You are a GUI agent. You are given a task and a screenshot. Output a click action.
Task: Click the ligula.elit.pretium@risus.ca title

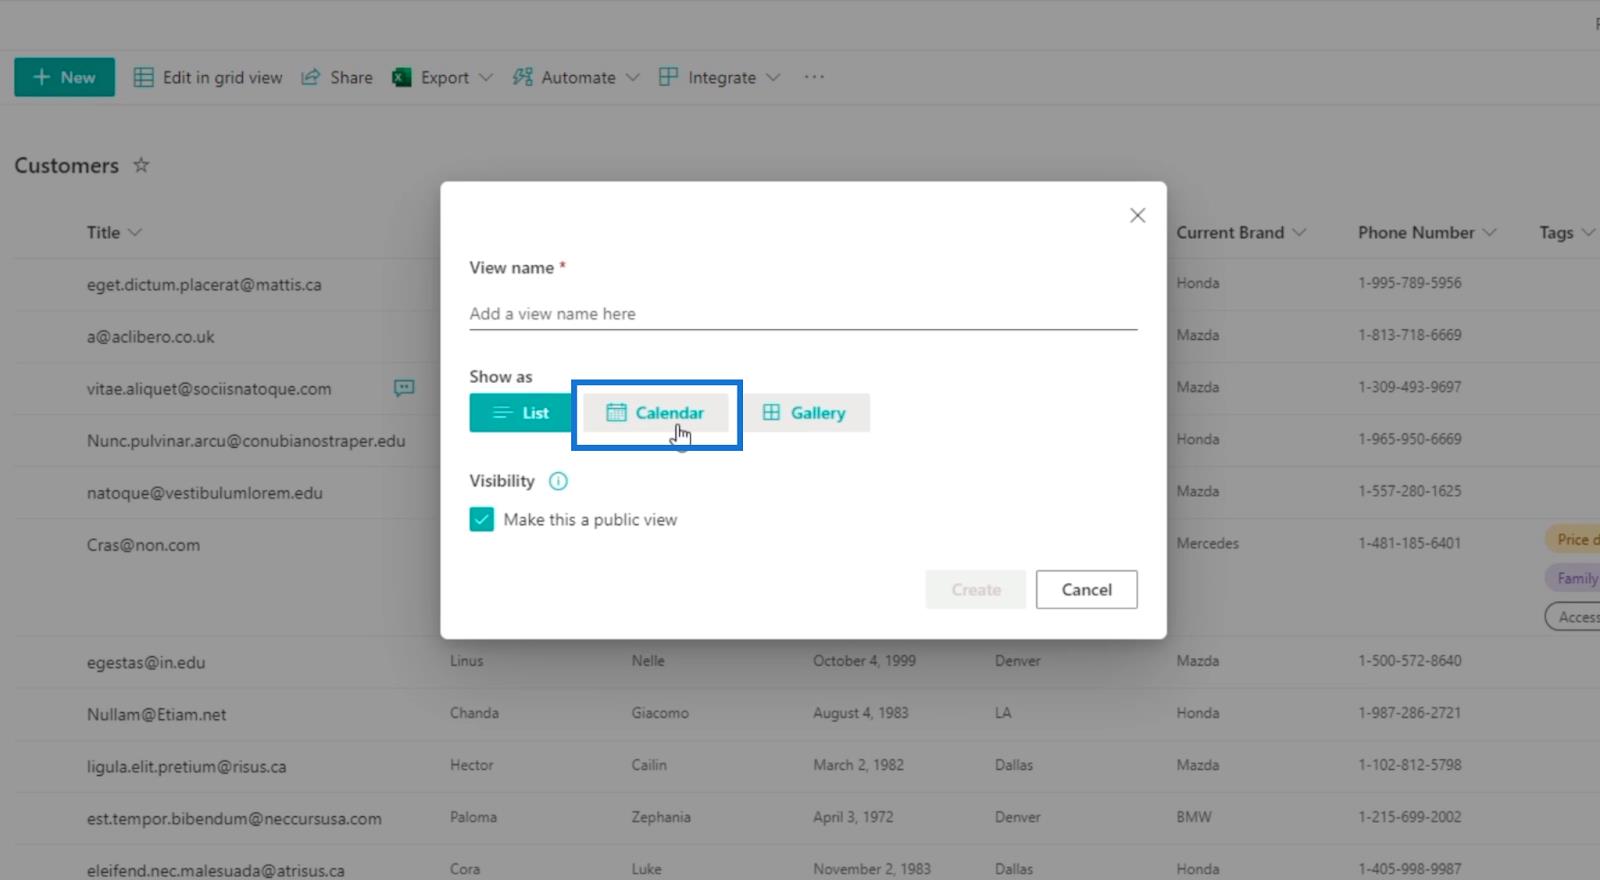(x=186, y=767)
